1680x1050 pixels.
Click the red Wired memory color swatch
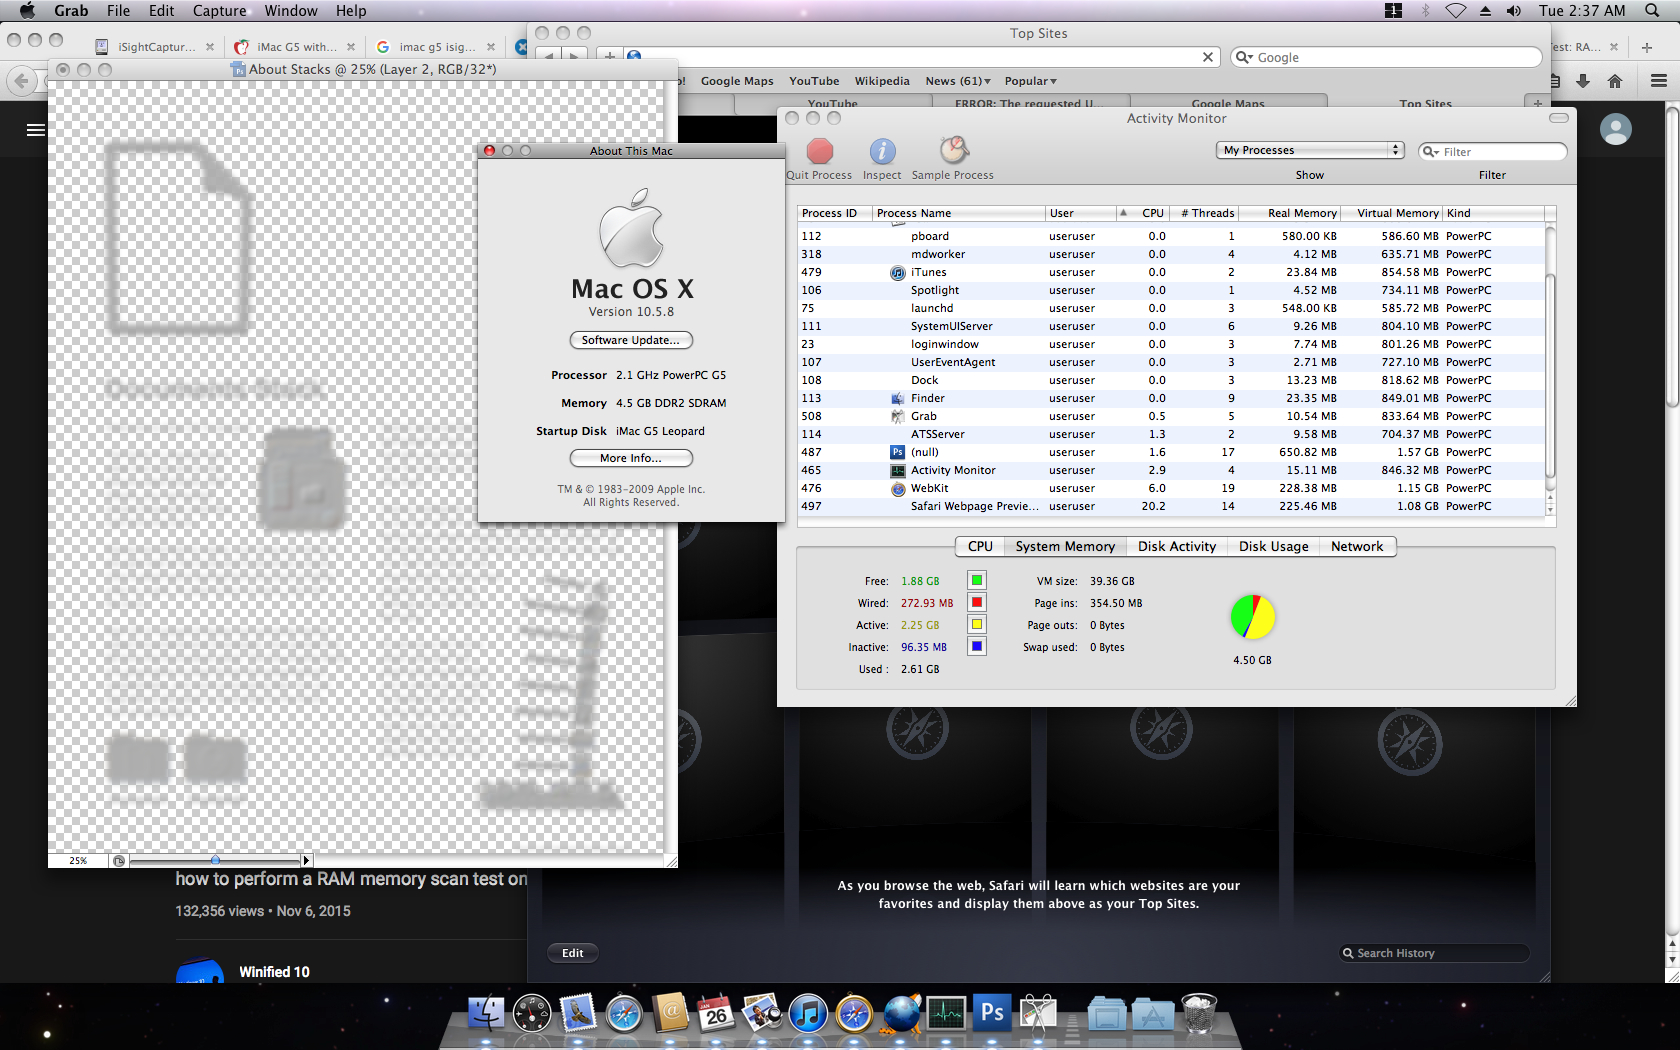click(977, 602)
